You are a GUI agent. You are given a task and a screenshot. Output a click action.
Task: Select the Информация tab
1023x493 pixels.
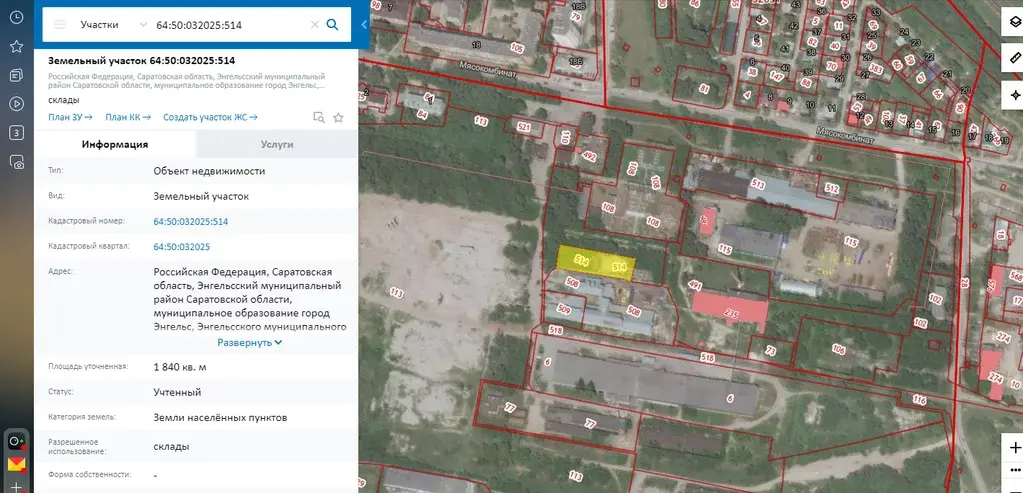click(x=115, y=144)
